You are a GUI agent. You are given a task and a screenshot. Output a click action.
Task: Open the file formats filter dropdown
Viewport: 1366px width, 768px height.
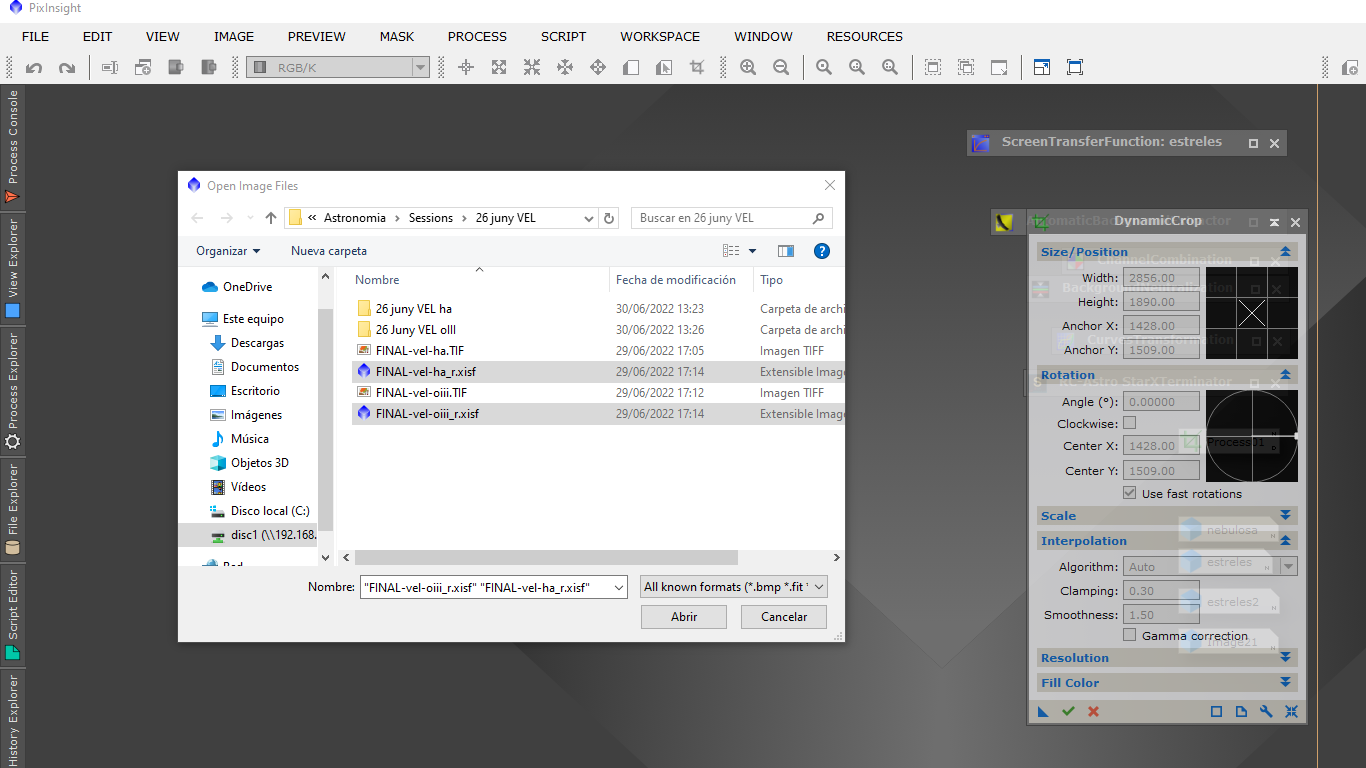pos(734,587)
